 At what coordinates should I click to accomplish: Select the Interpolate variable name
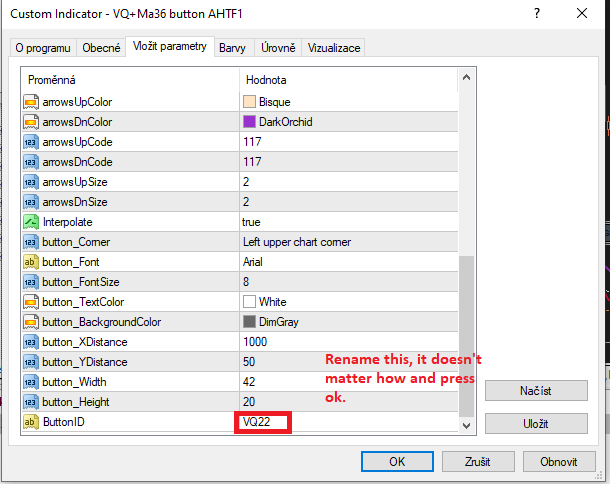coord(67,222)
